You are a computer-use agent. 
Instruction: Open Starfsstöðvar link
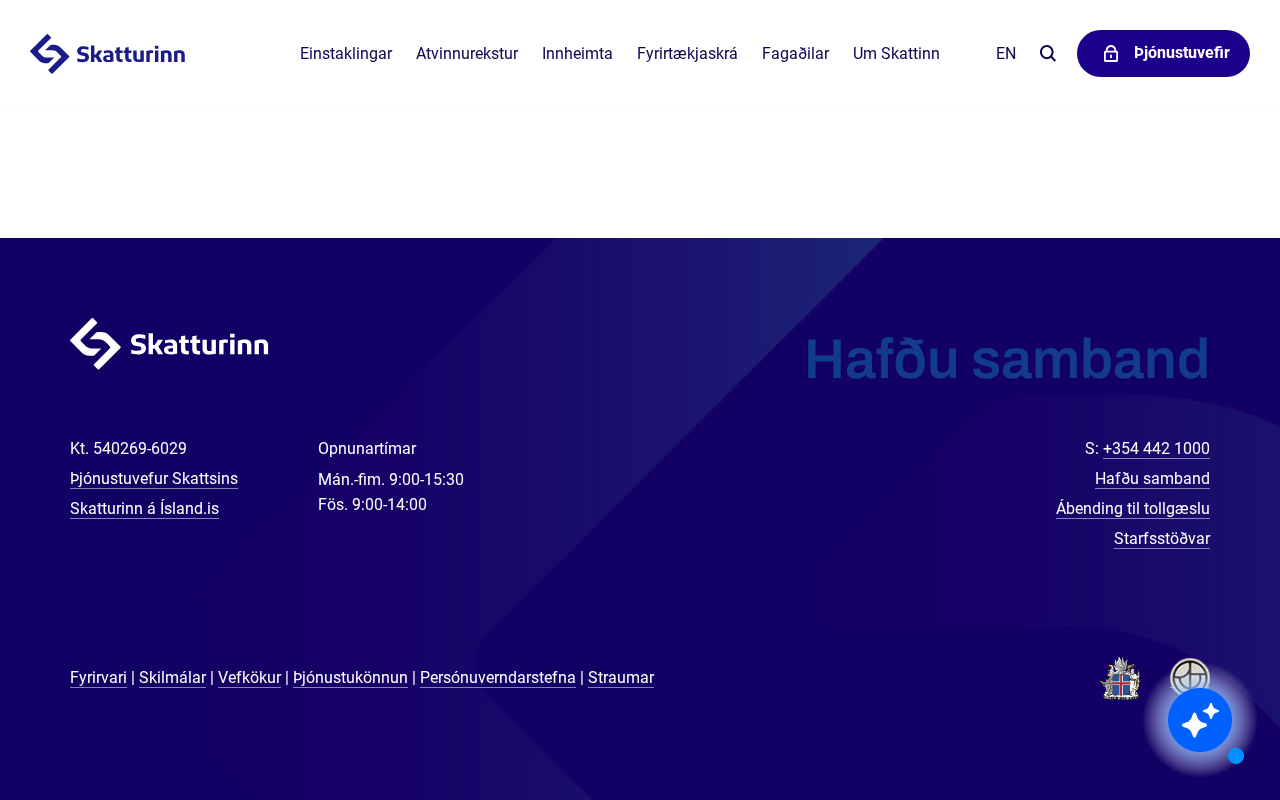[x=1162, y=539]
